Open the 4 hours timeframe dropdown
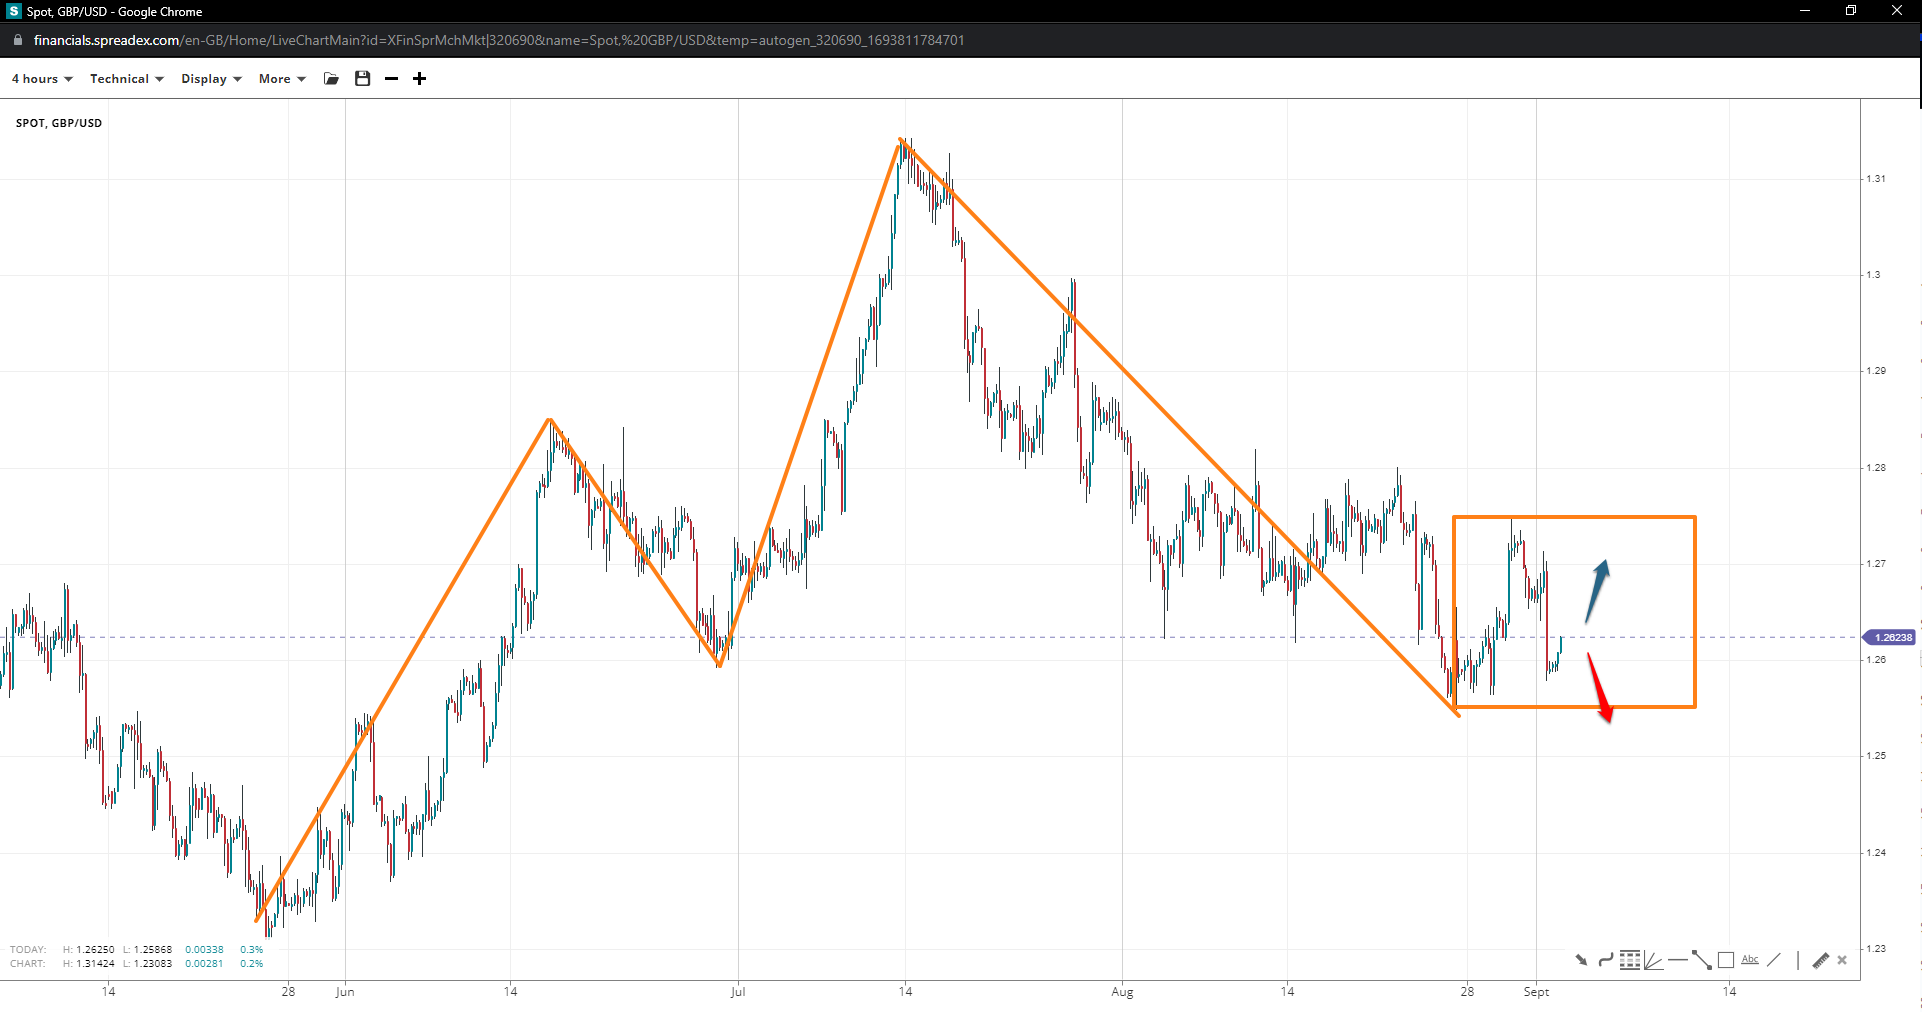 click(42, 79)
